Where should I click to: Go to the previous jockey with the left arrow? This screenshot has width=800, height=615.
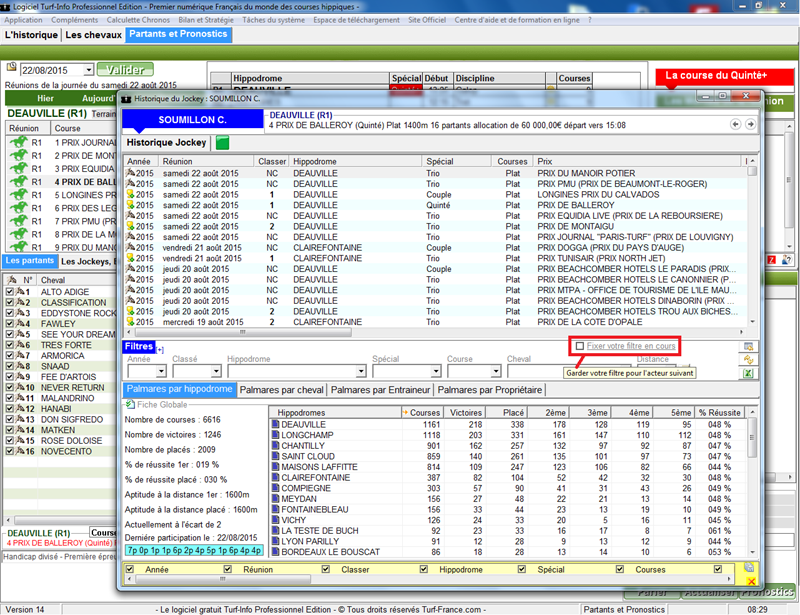(x=735, y=125)
